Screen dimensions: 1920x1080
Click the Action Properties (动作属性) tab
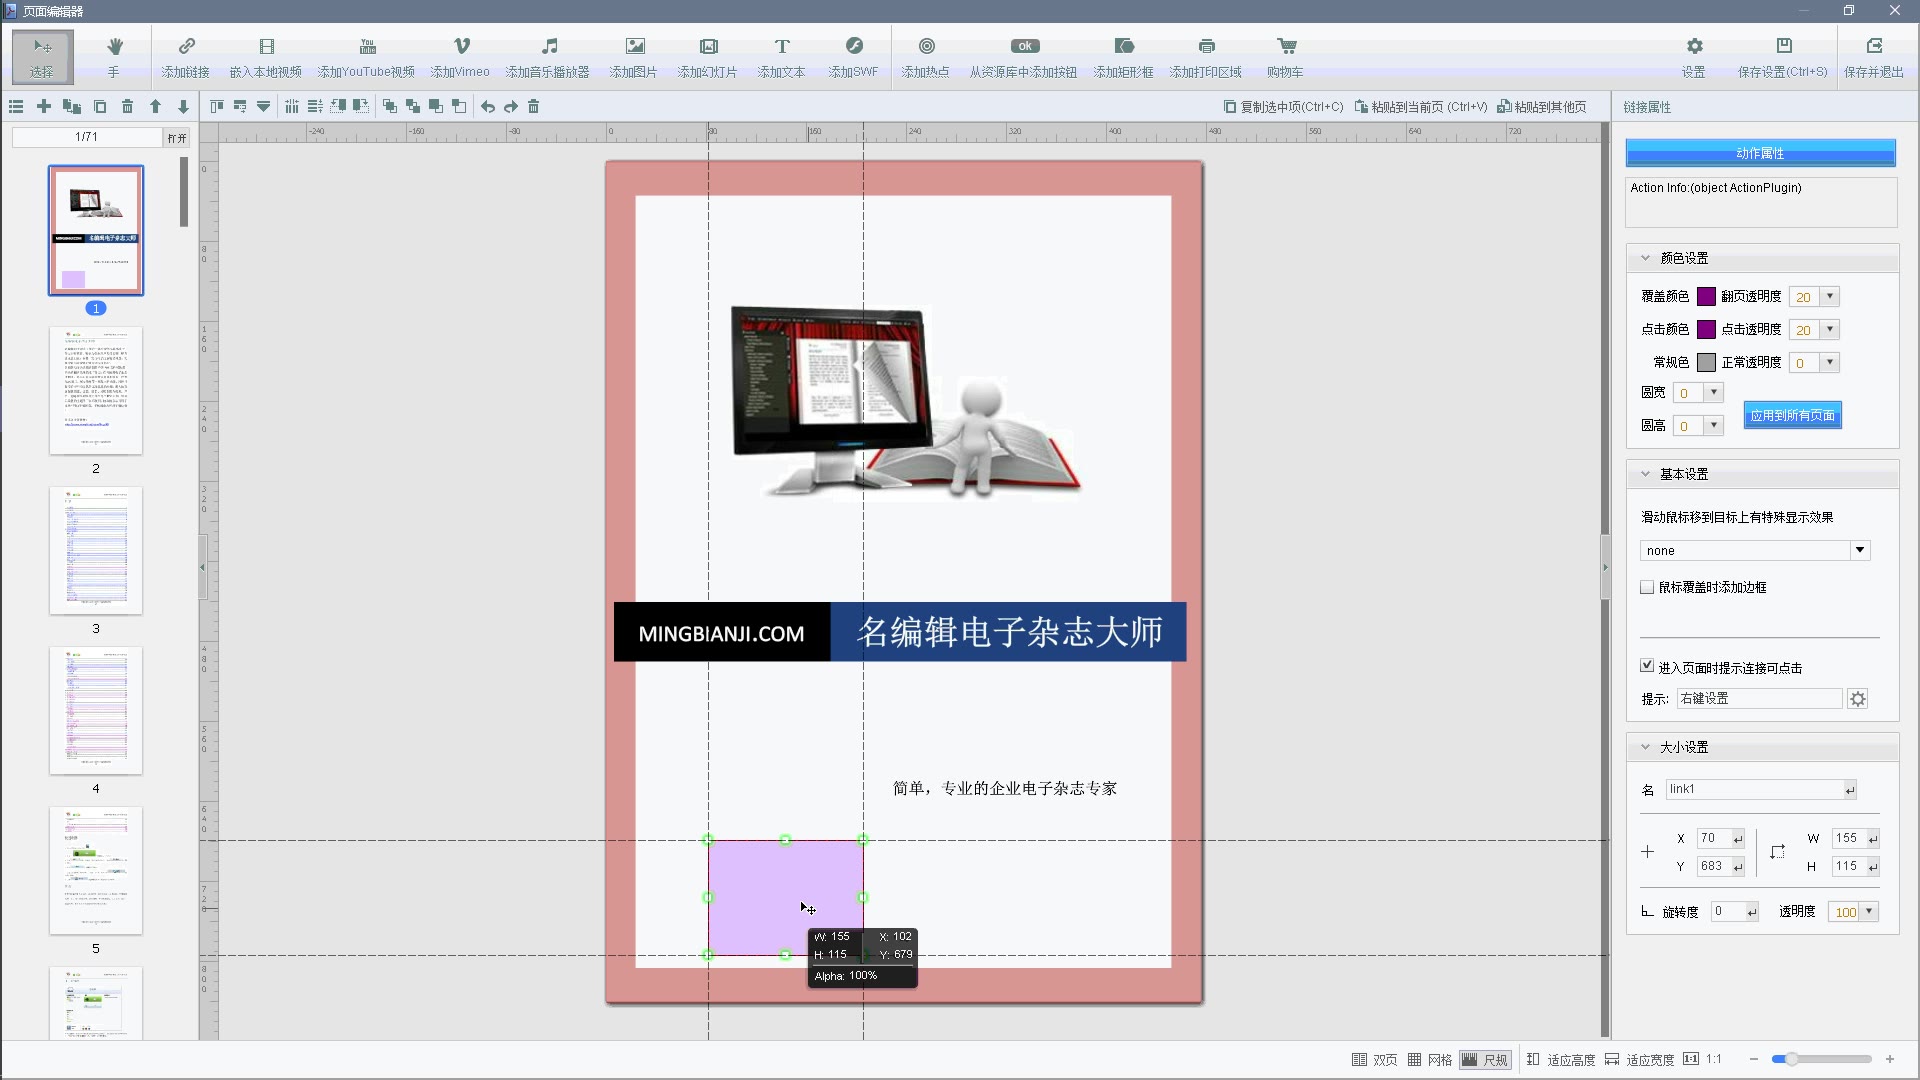pos(1760,153)
